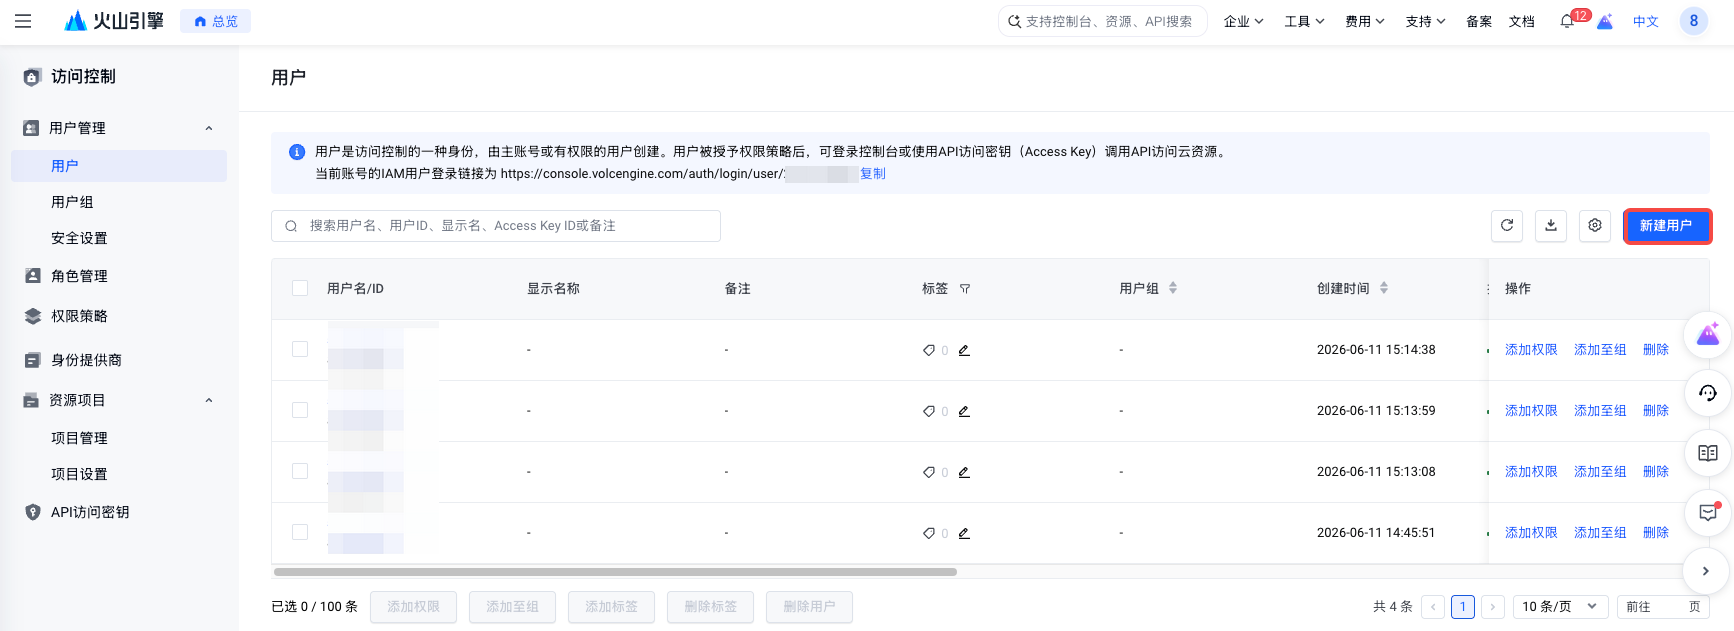The width and height of the screenshot is (1734, 631).
Task: Open the hamburger menu at top left
Action: [23, 21]
